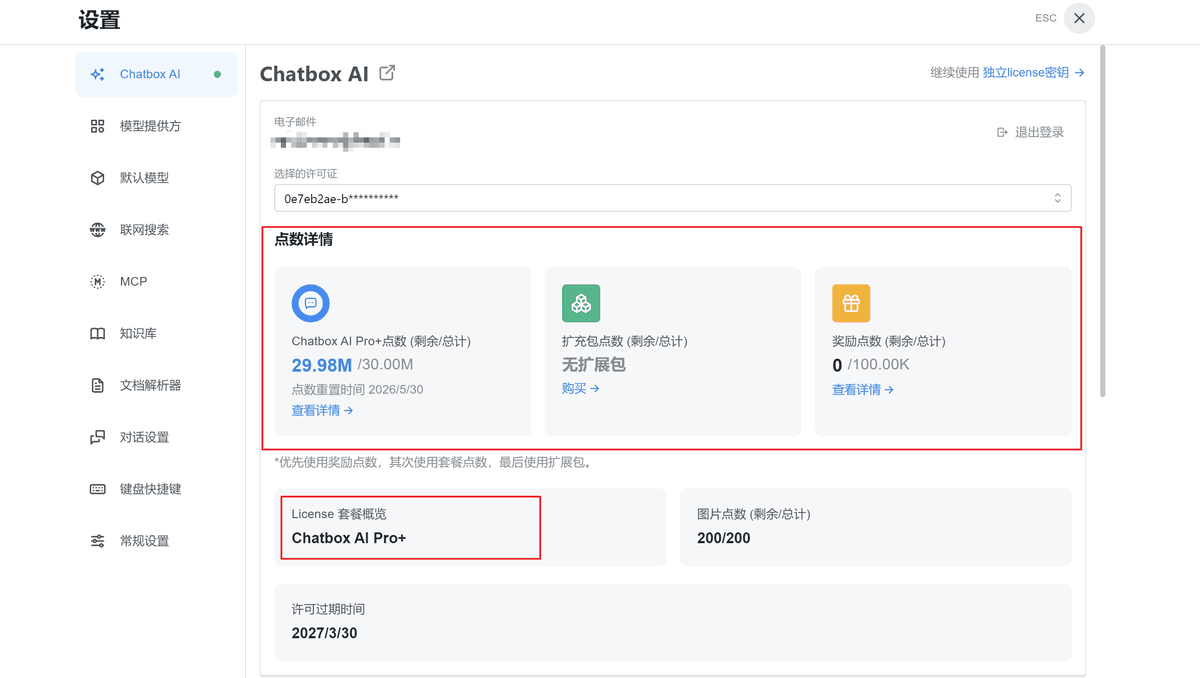Open the 文档解析器 settings tab

pos(156,386)
